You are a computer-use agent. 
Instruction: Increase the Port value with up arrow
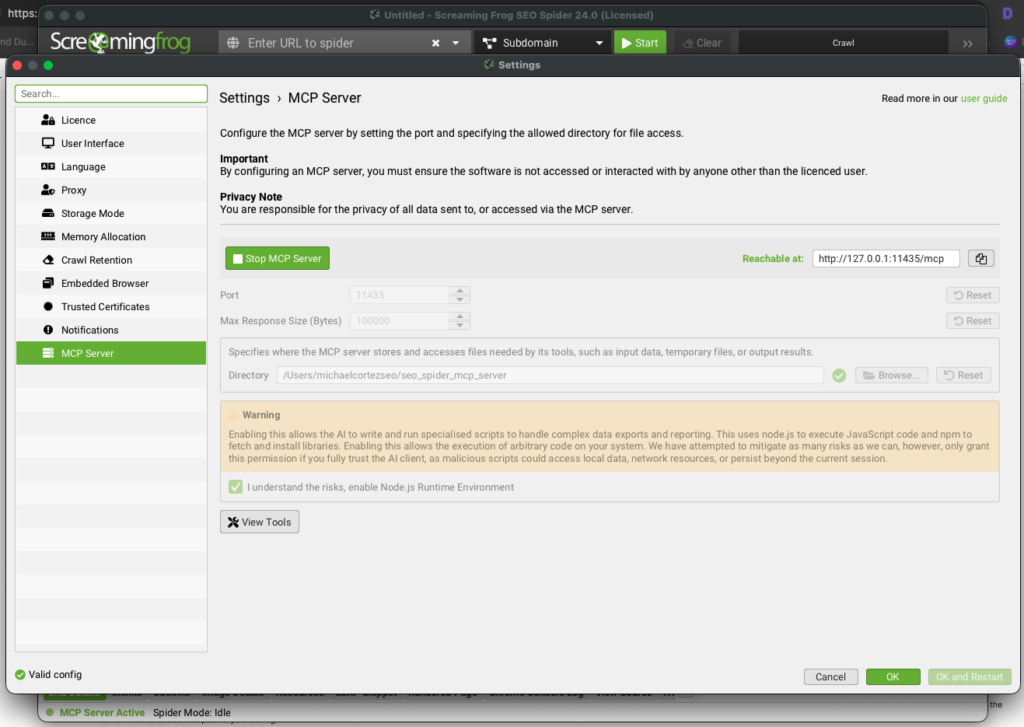coord(460,291)
